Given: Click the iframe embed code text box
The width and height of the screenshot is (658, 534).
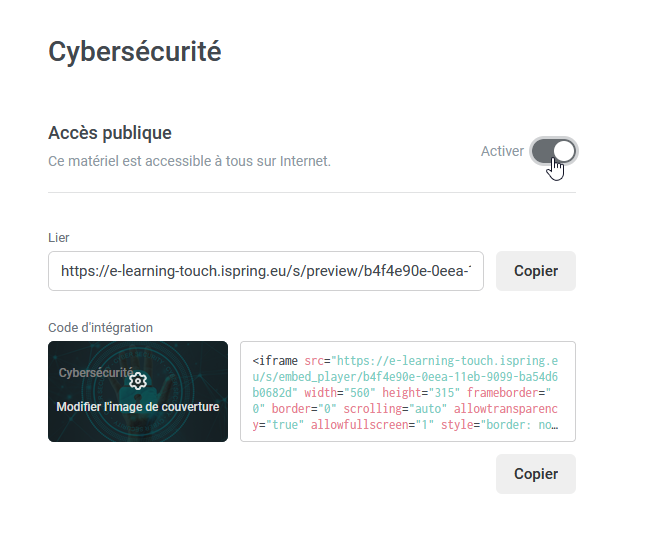Looking at the screenshot, I should 408,391.
